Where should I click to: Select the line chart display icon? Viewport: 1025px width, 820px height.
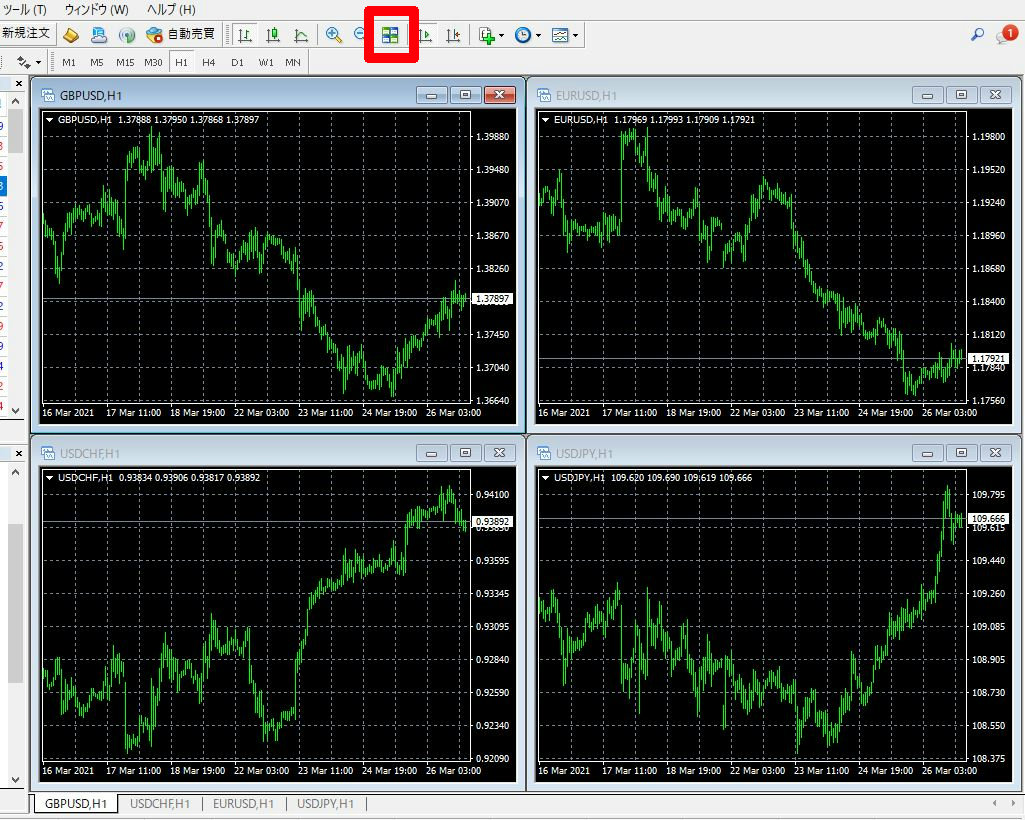tap(300, 34)
